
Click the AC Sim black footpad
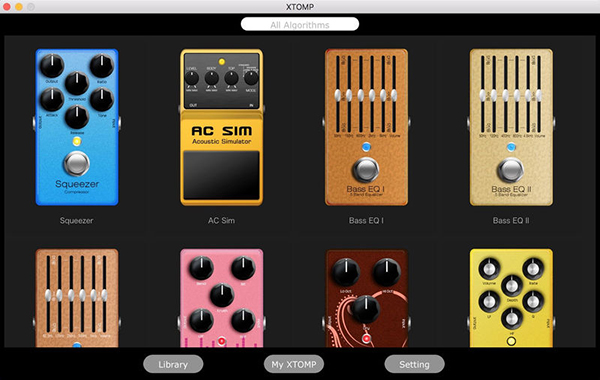[x=222, y=175]
